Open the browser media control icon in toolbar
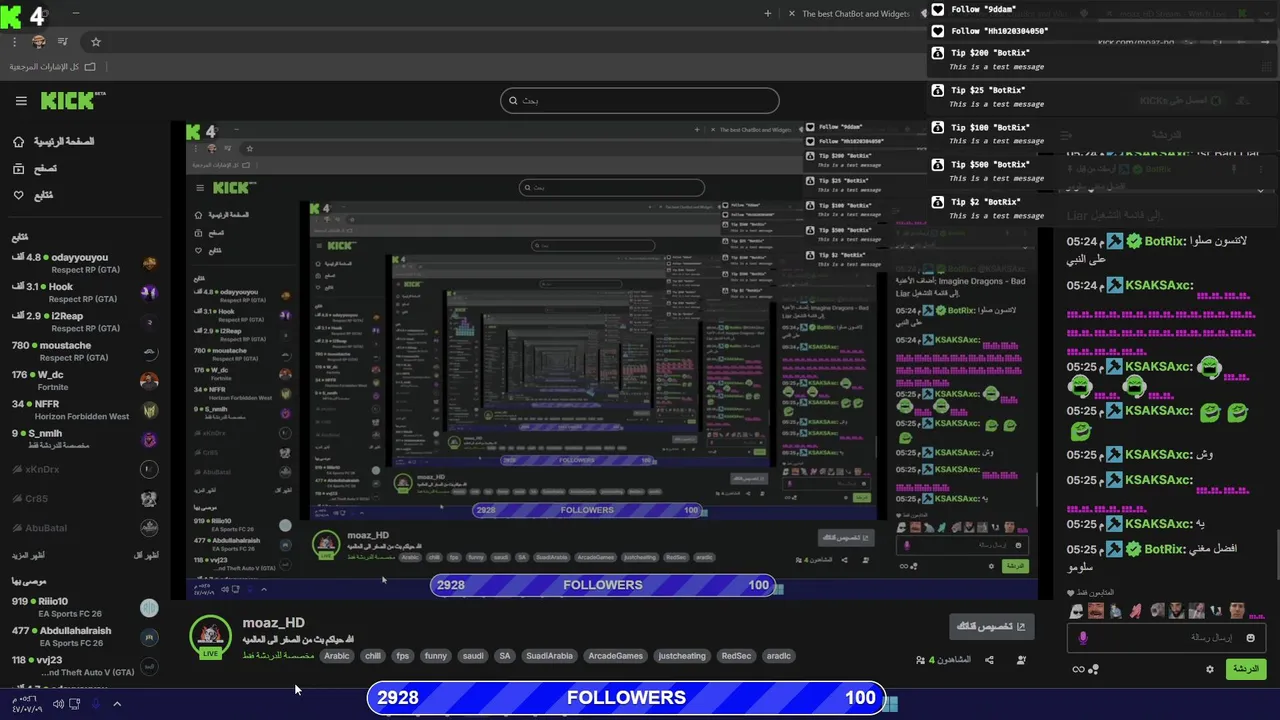Image resolution: width=1280 pixels, height=720 pixels. click(63, 42)
